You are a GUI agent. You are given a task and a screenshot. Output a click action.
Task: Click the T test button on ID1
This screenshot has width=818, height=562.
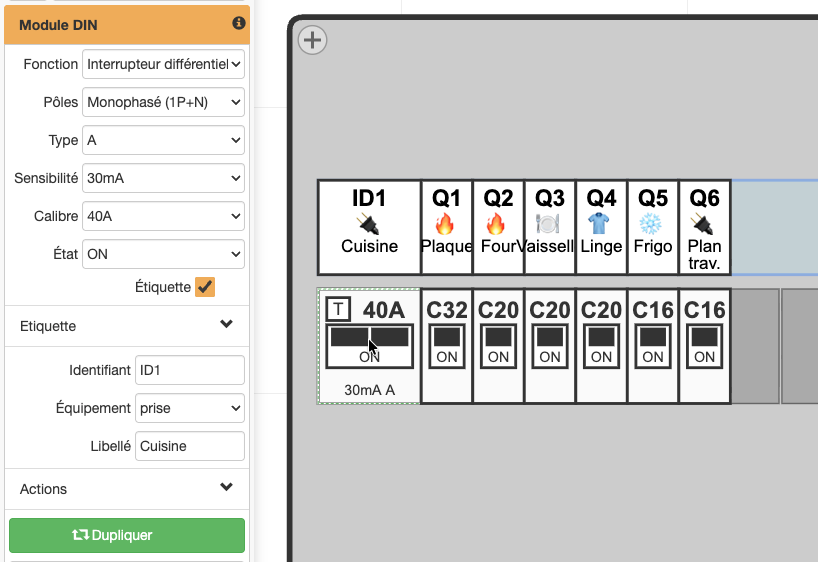coord(338,309)
